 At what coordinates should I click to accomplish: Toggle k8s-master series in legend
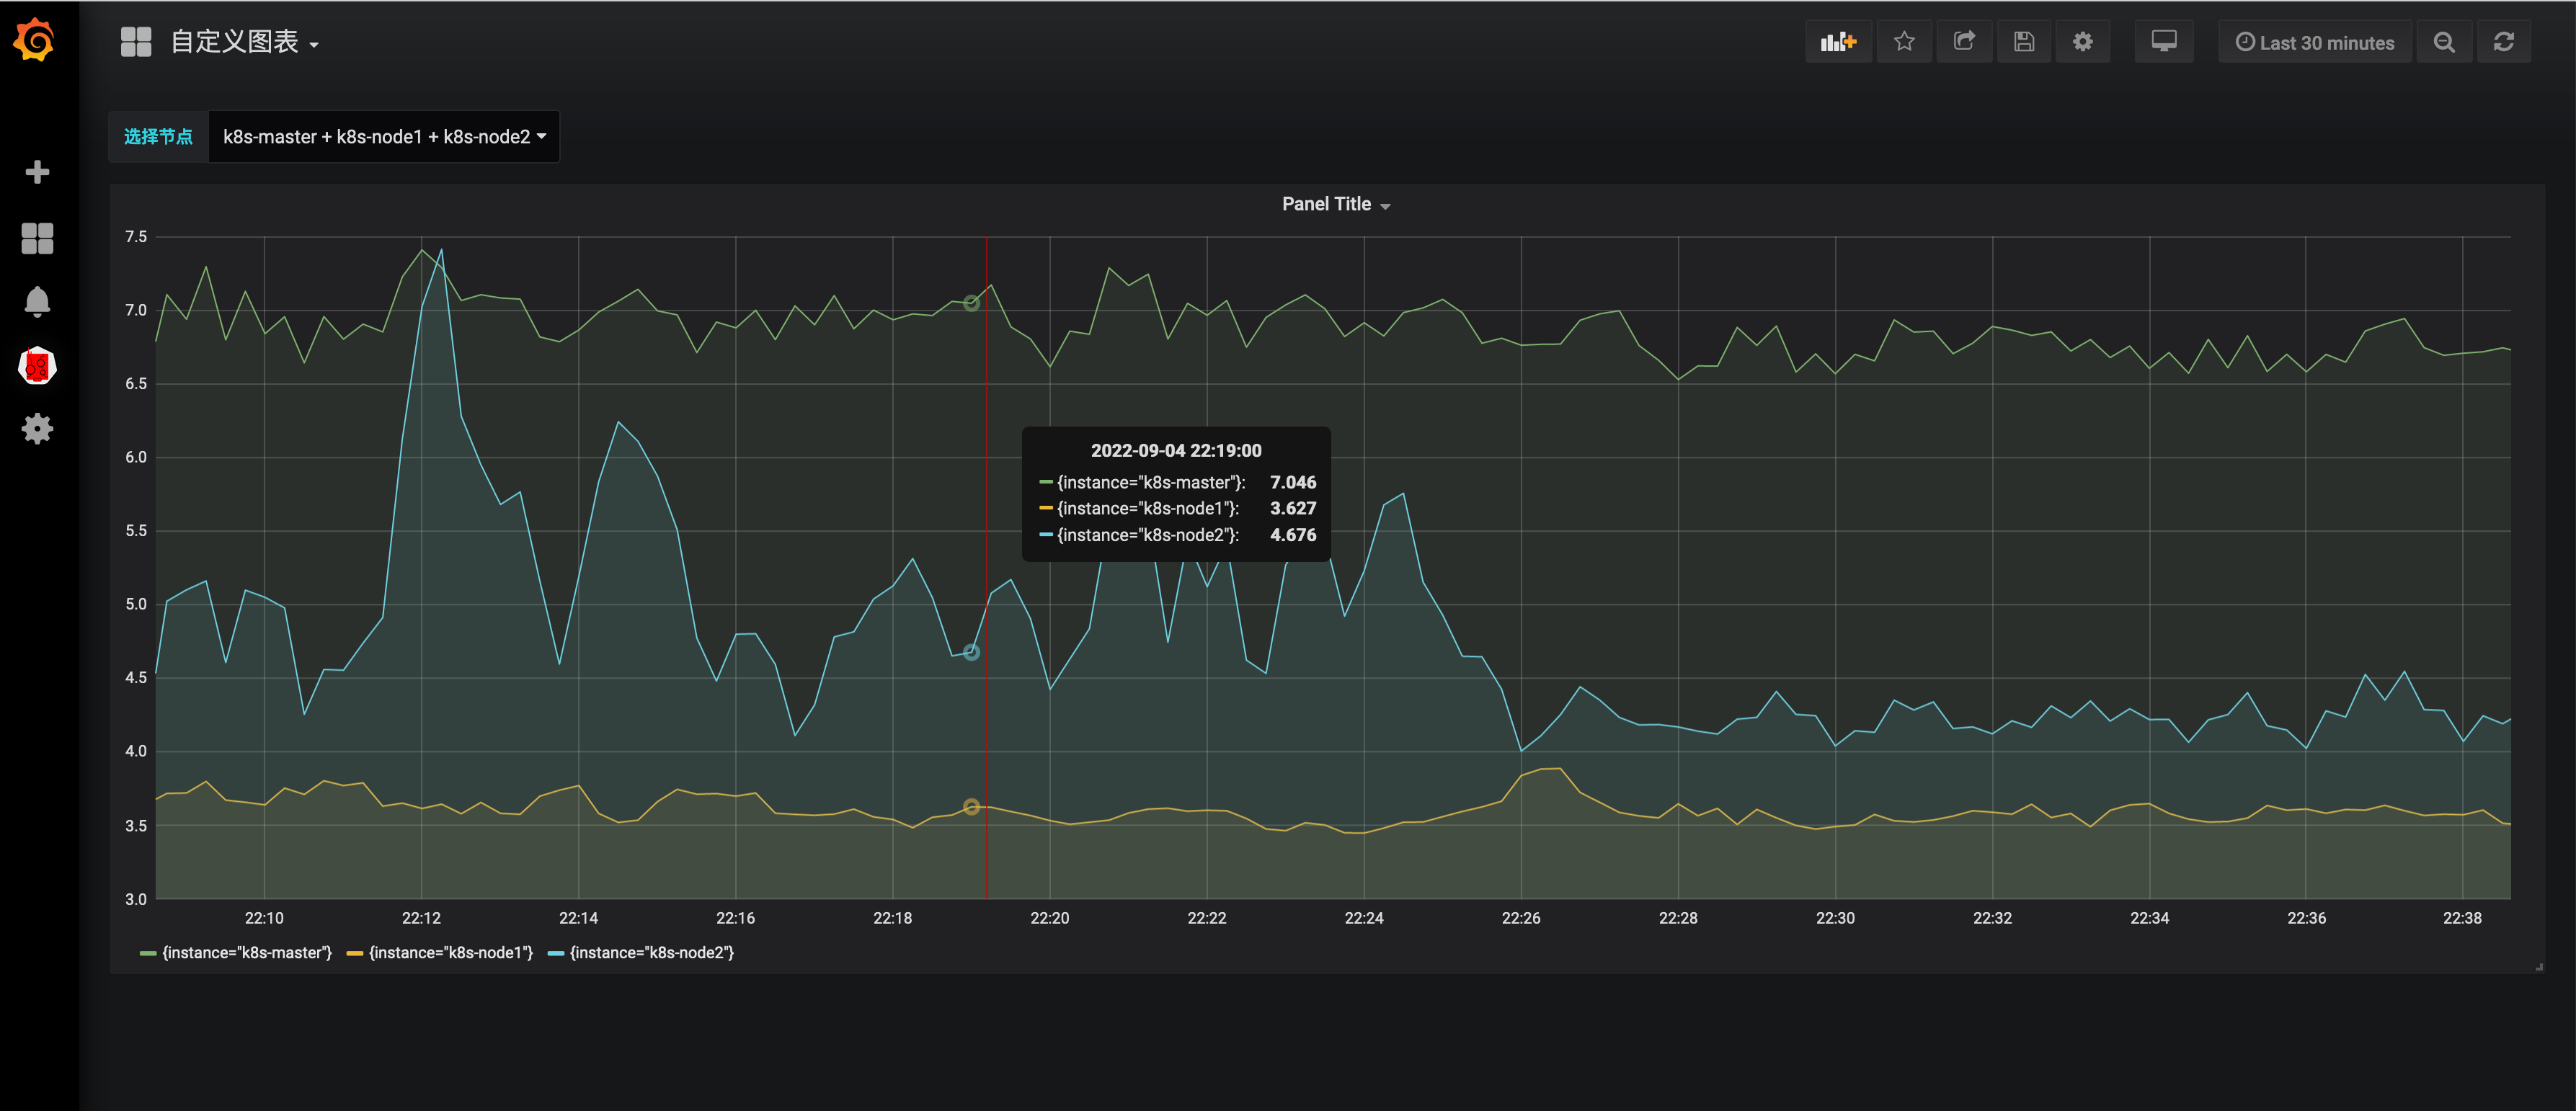point(246,953)
